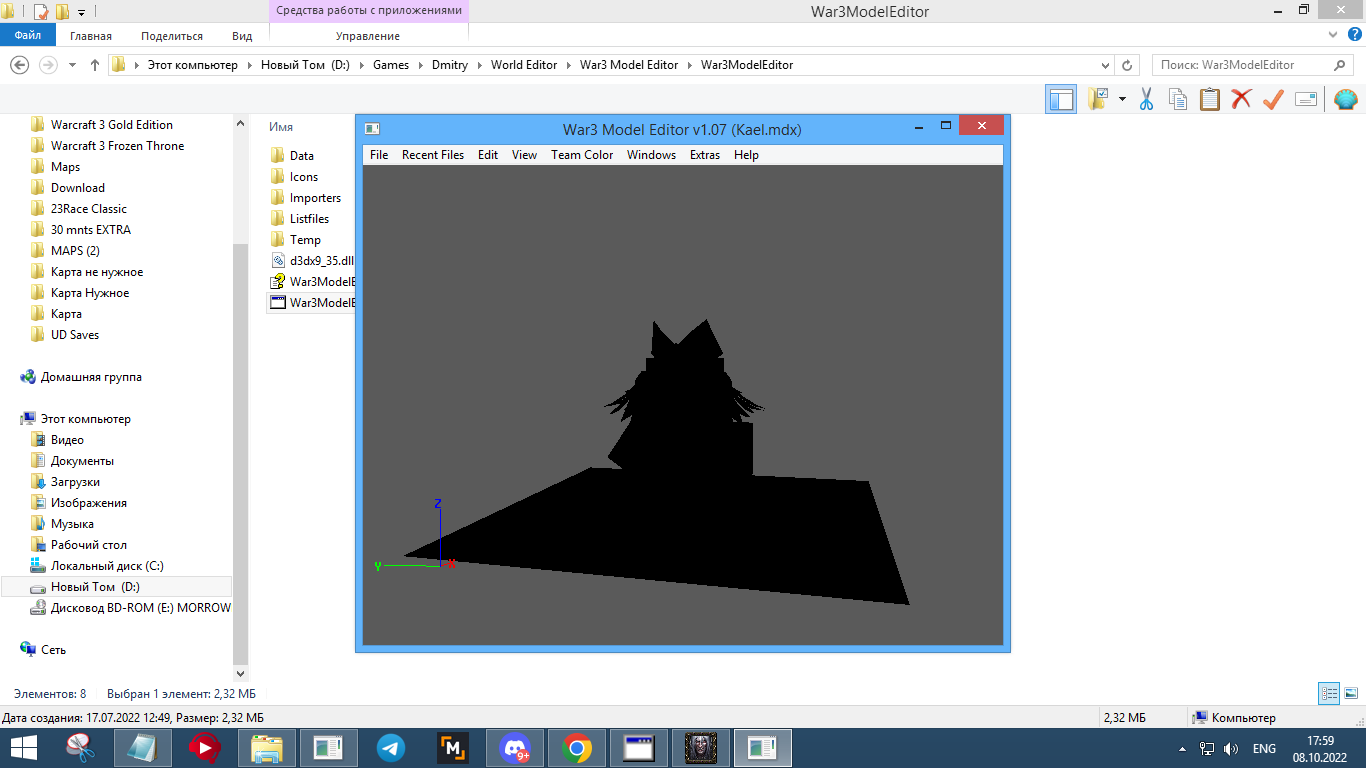Select Сеть in the navigation pane
Image resolution: width=1366 pixels, height=768 pixels.
[x=53, y=650]
